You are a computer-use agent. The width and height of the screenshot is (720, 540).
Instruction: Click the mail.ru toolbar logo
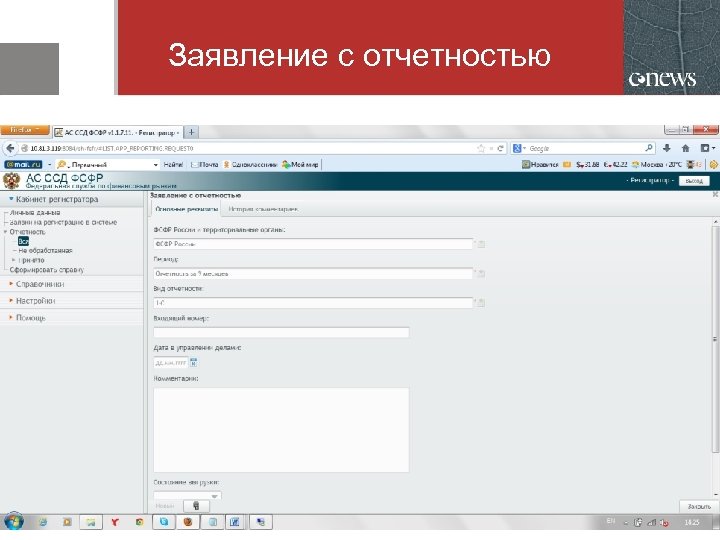pos(23,164)
